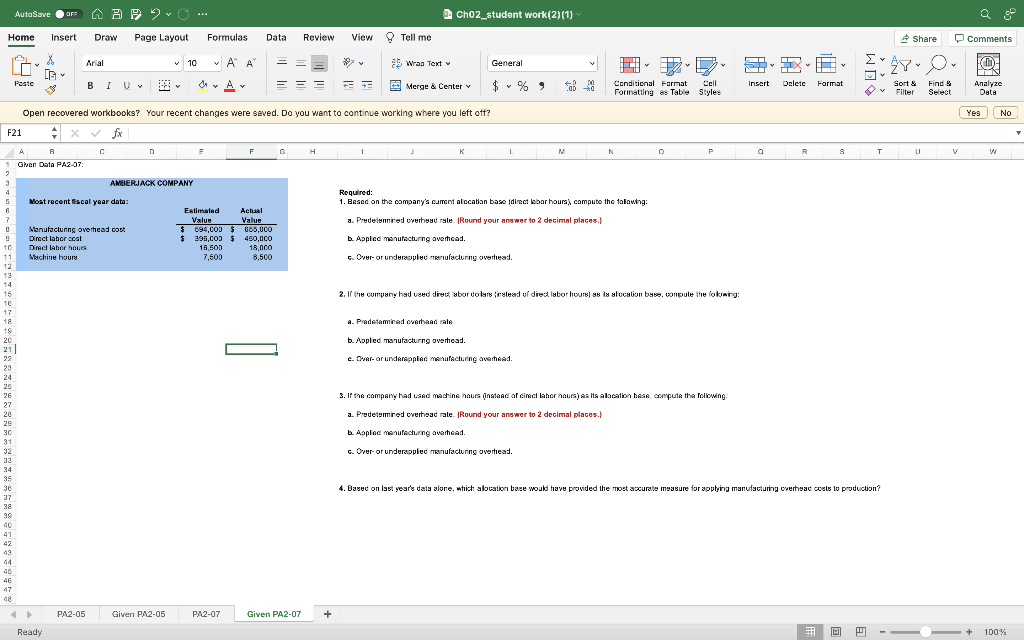Toggle Underline formatting
The width and height of the screenshot is (1024, 640).
(126, 86)
